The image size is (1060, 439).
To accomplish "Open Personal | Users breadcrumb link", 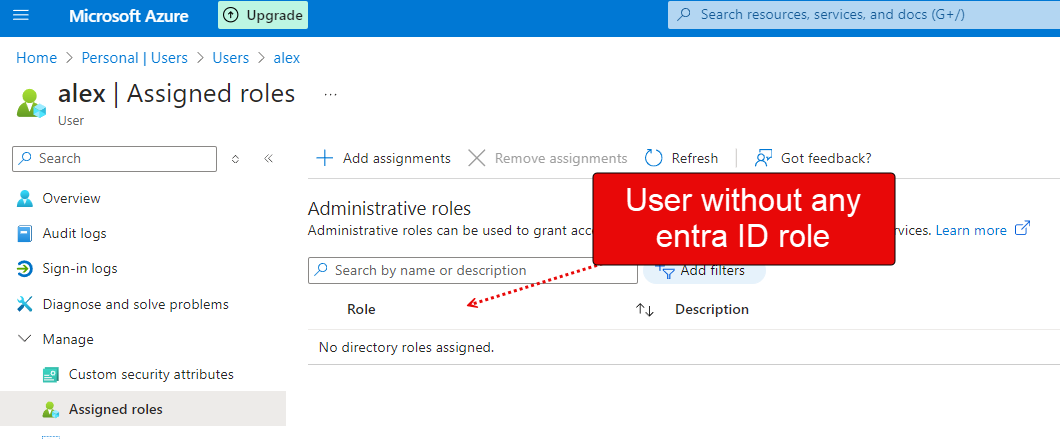I will coord(135,58).
